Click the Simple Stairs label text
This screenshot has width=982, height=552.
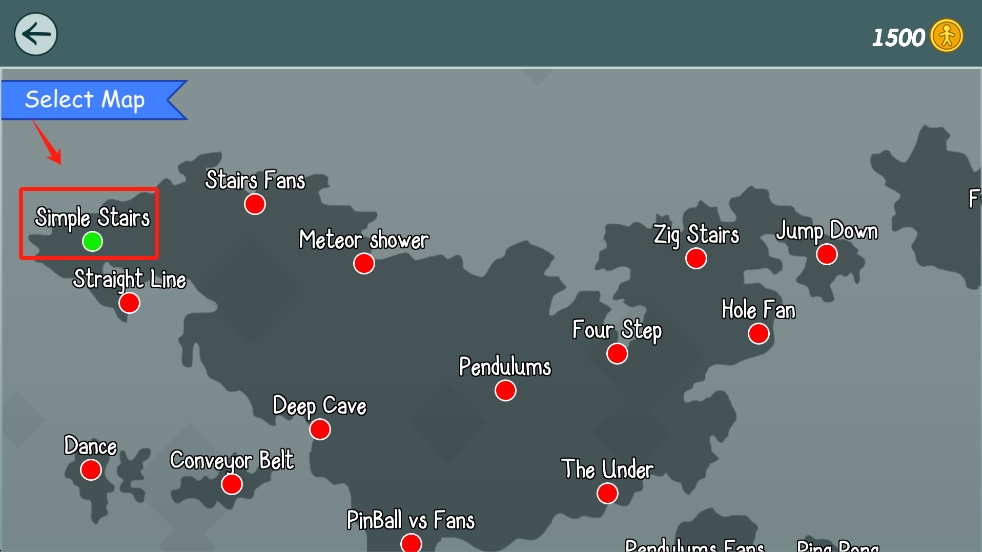93,218
